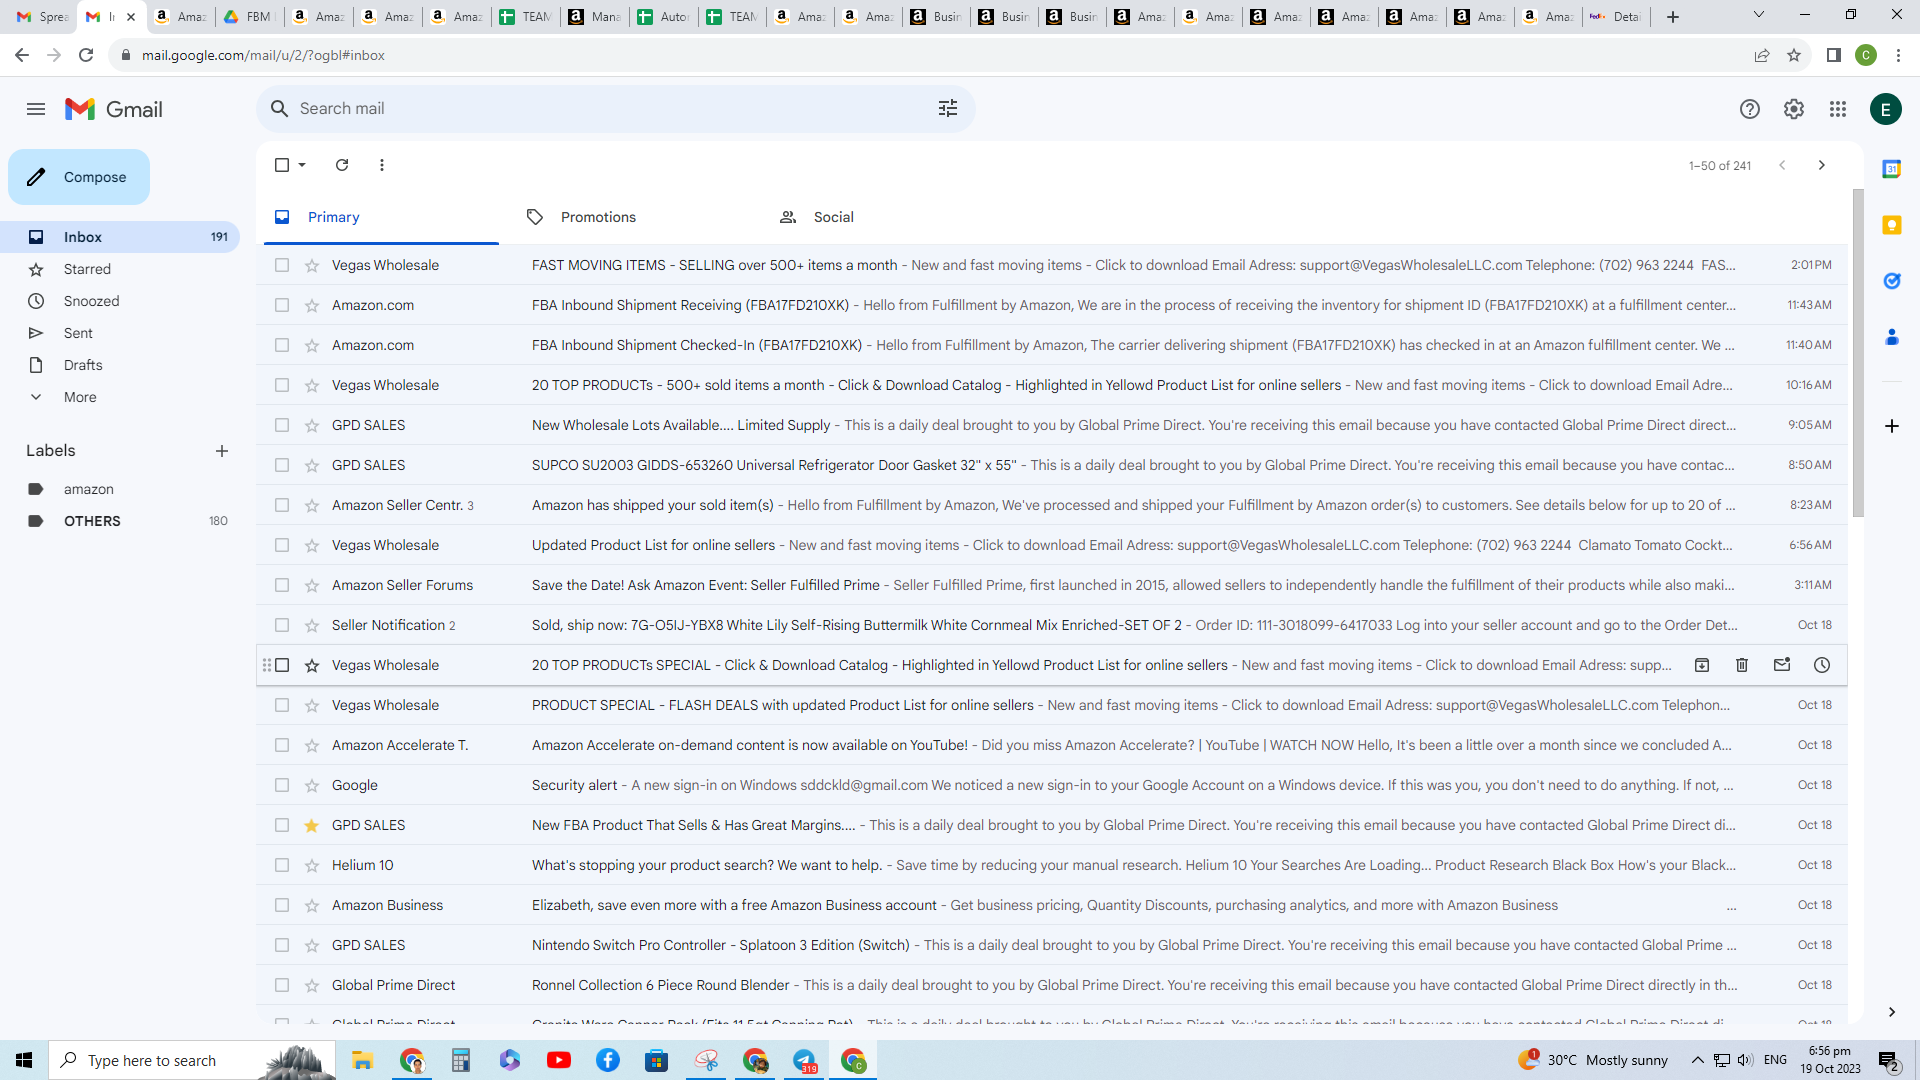The image size is (1920, 1080).
Task: Open Contacts side panel
Action: [1892, 337]
